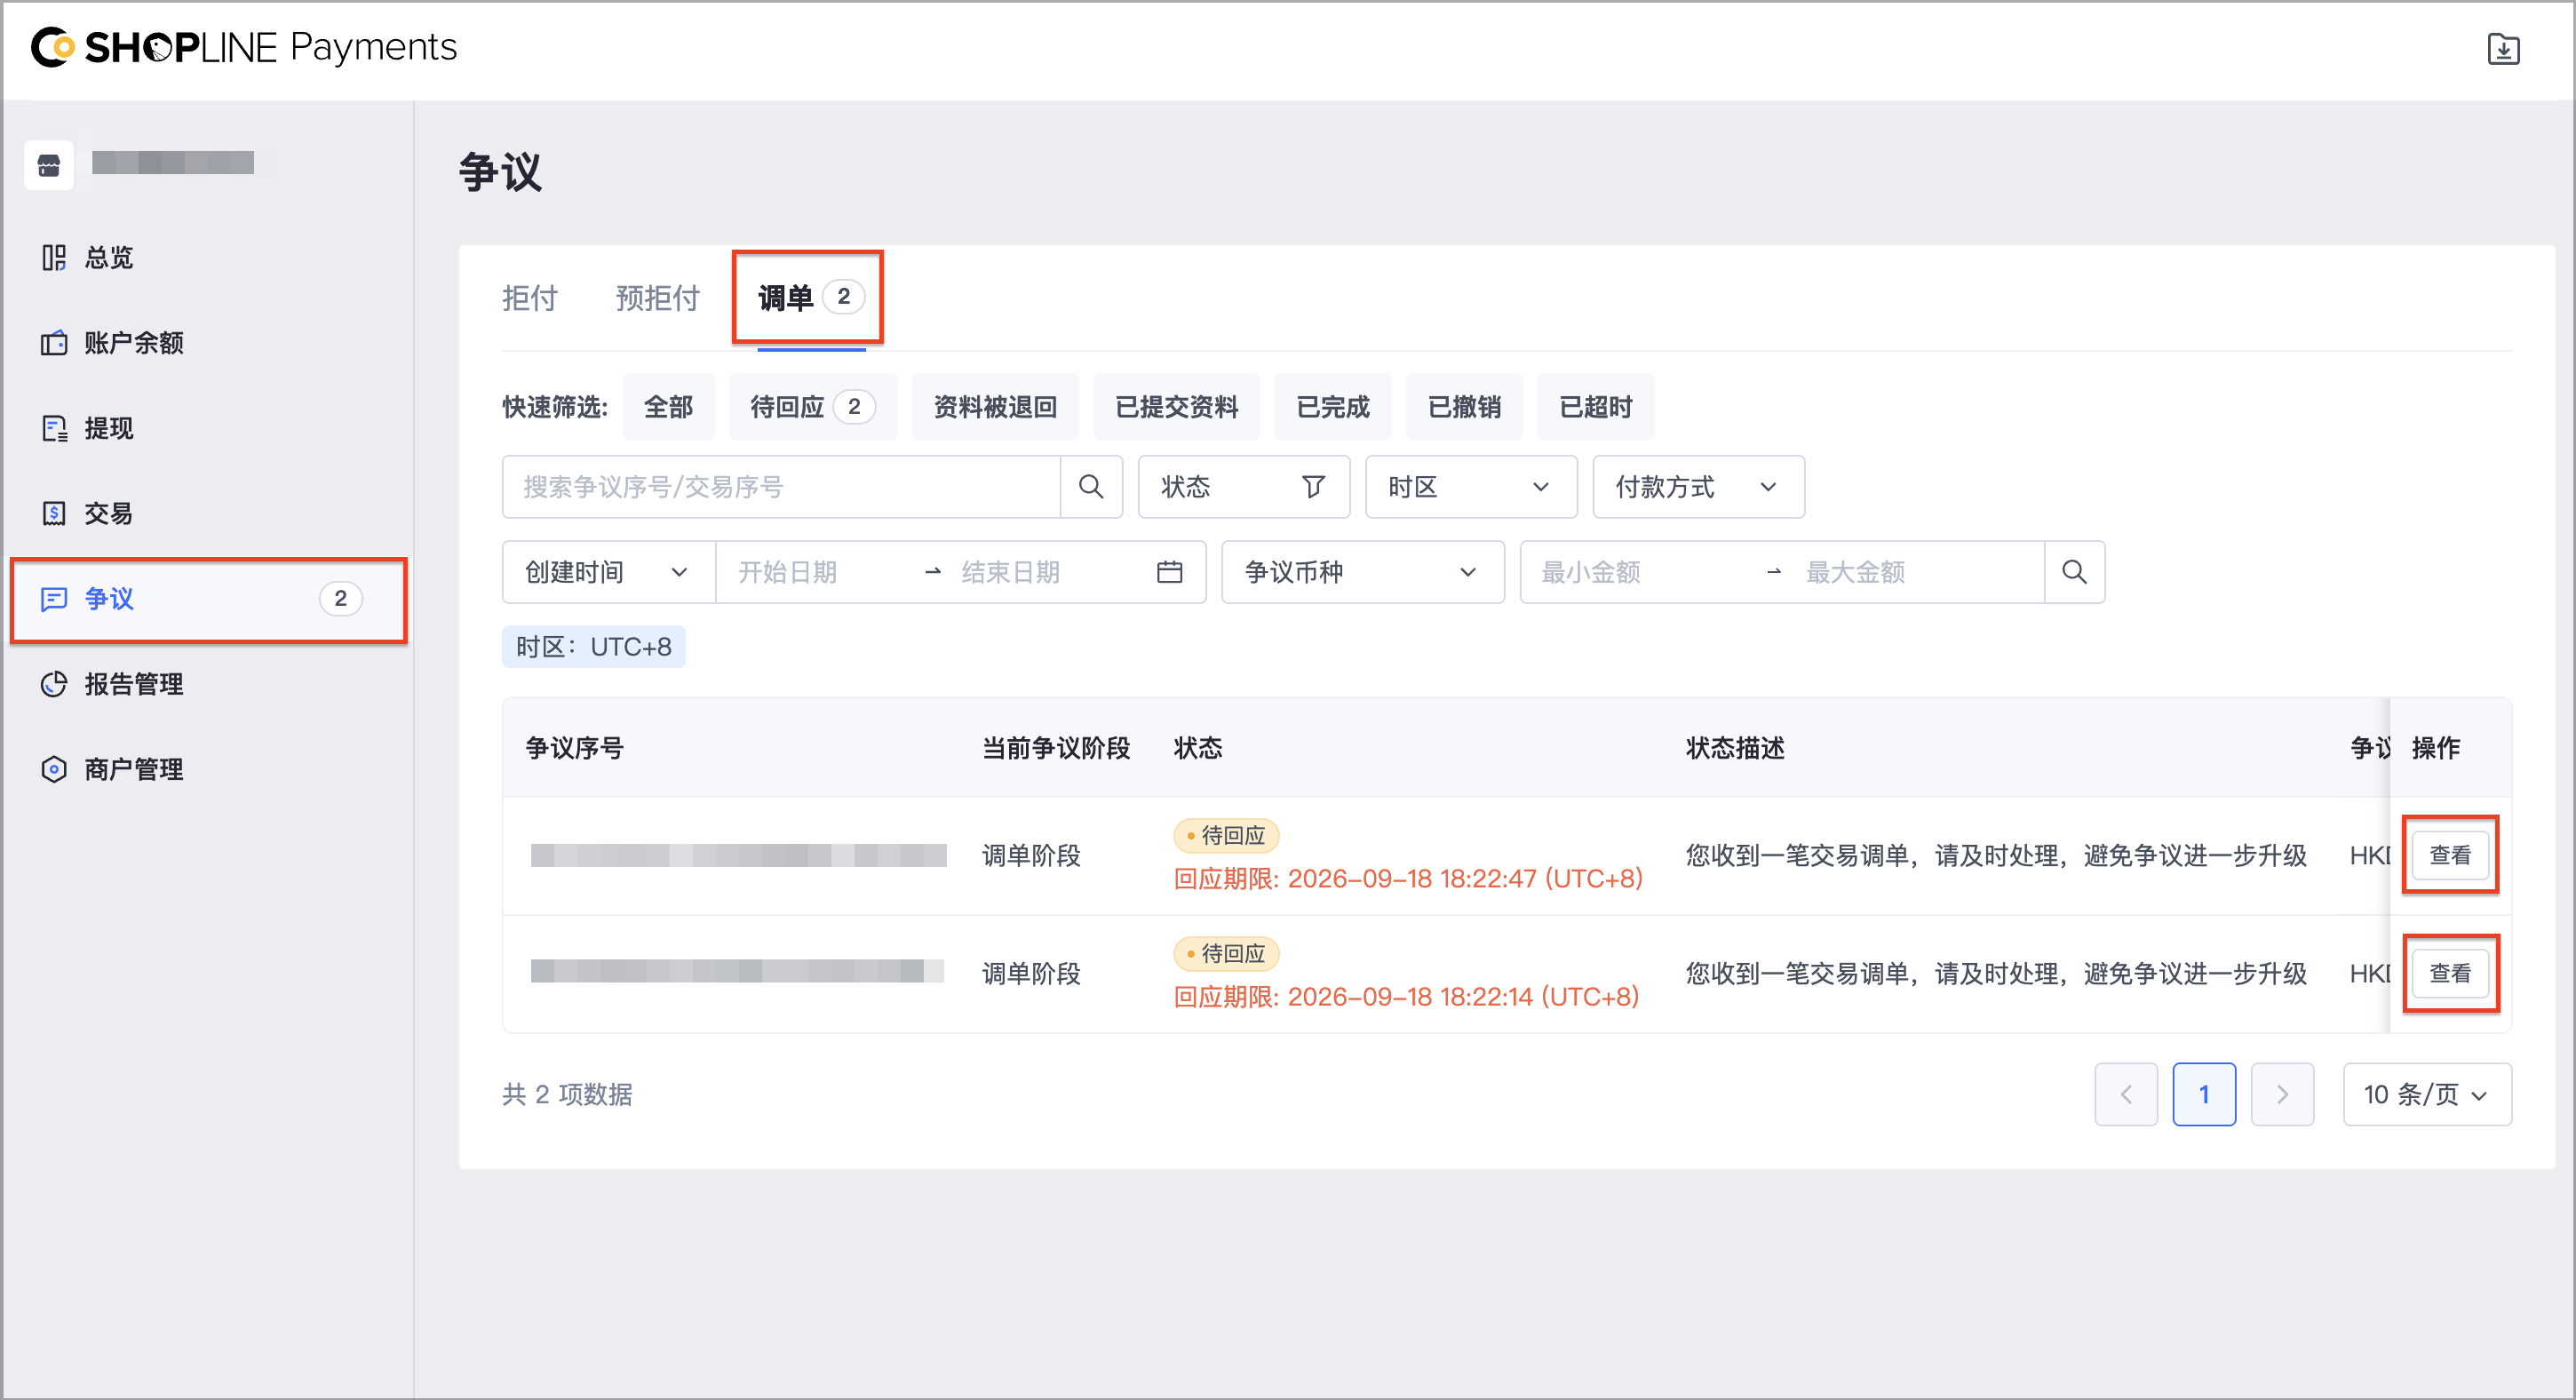Click the 搜索争议序号/交易序号 search field
Image resolution: width=2576 pixels, height=1400 pixels.
[x=781, y=487]
